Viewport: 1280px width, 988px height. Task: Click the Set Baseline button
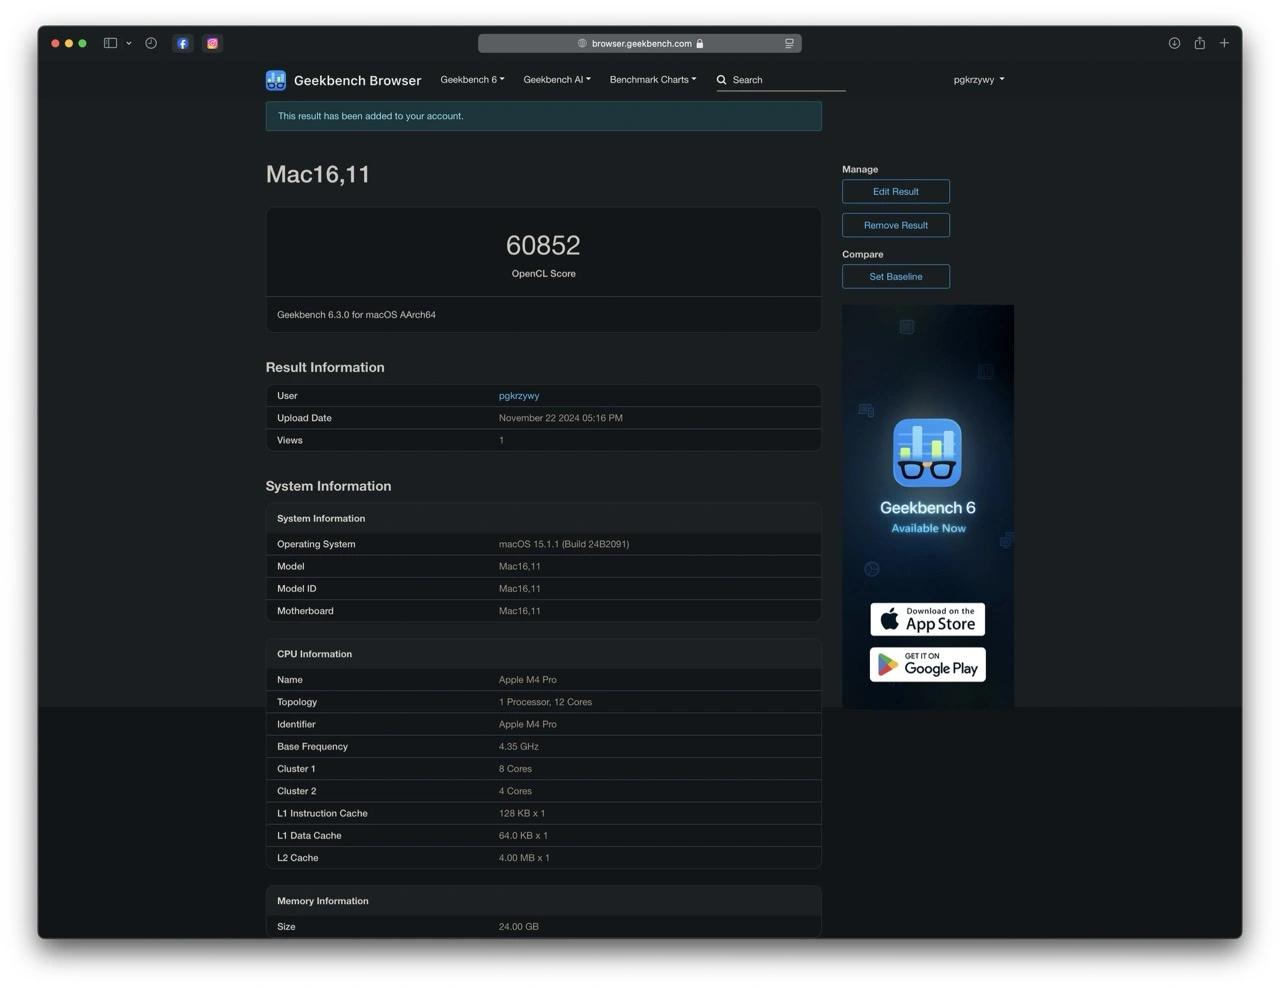coord(896,276)
